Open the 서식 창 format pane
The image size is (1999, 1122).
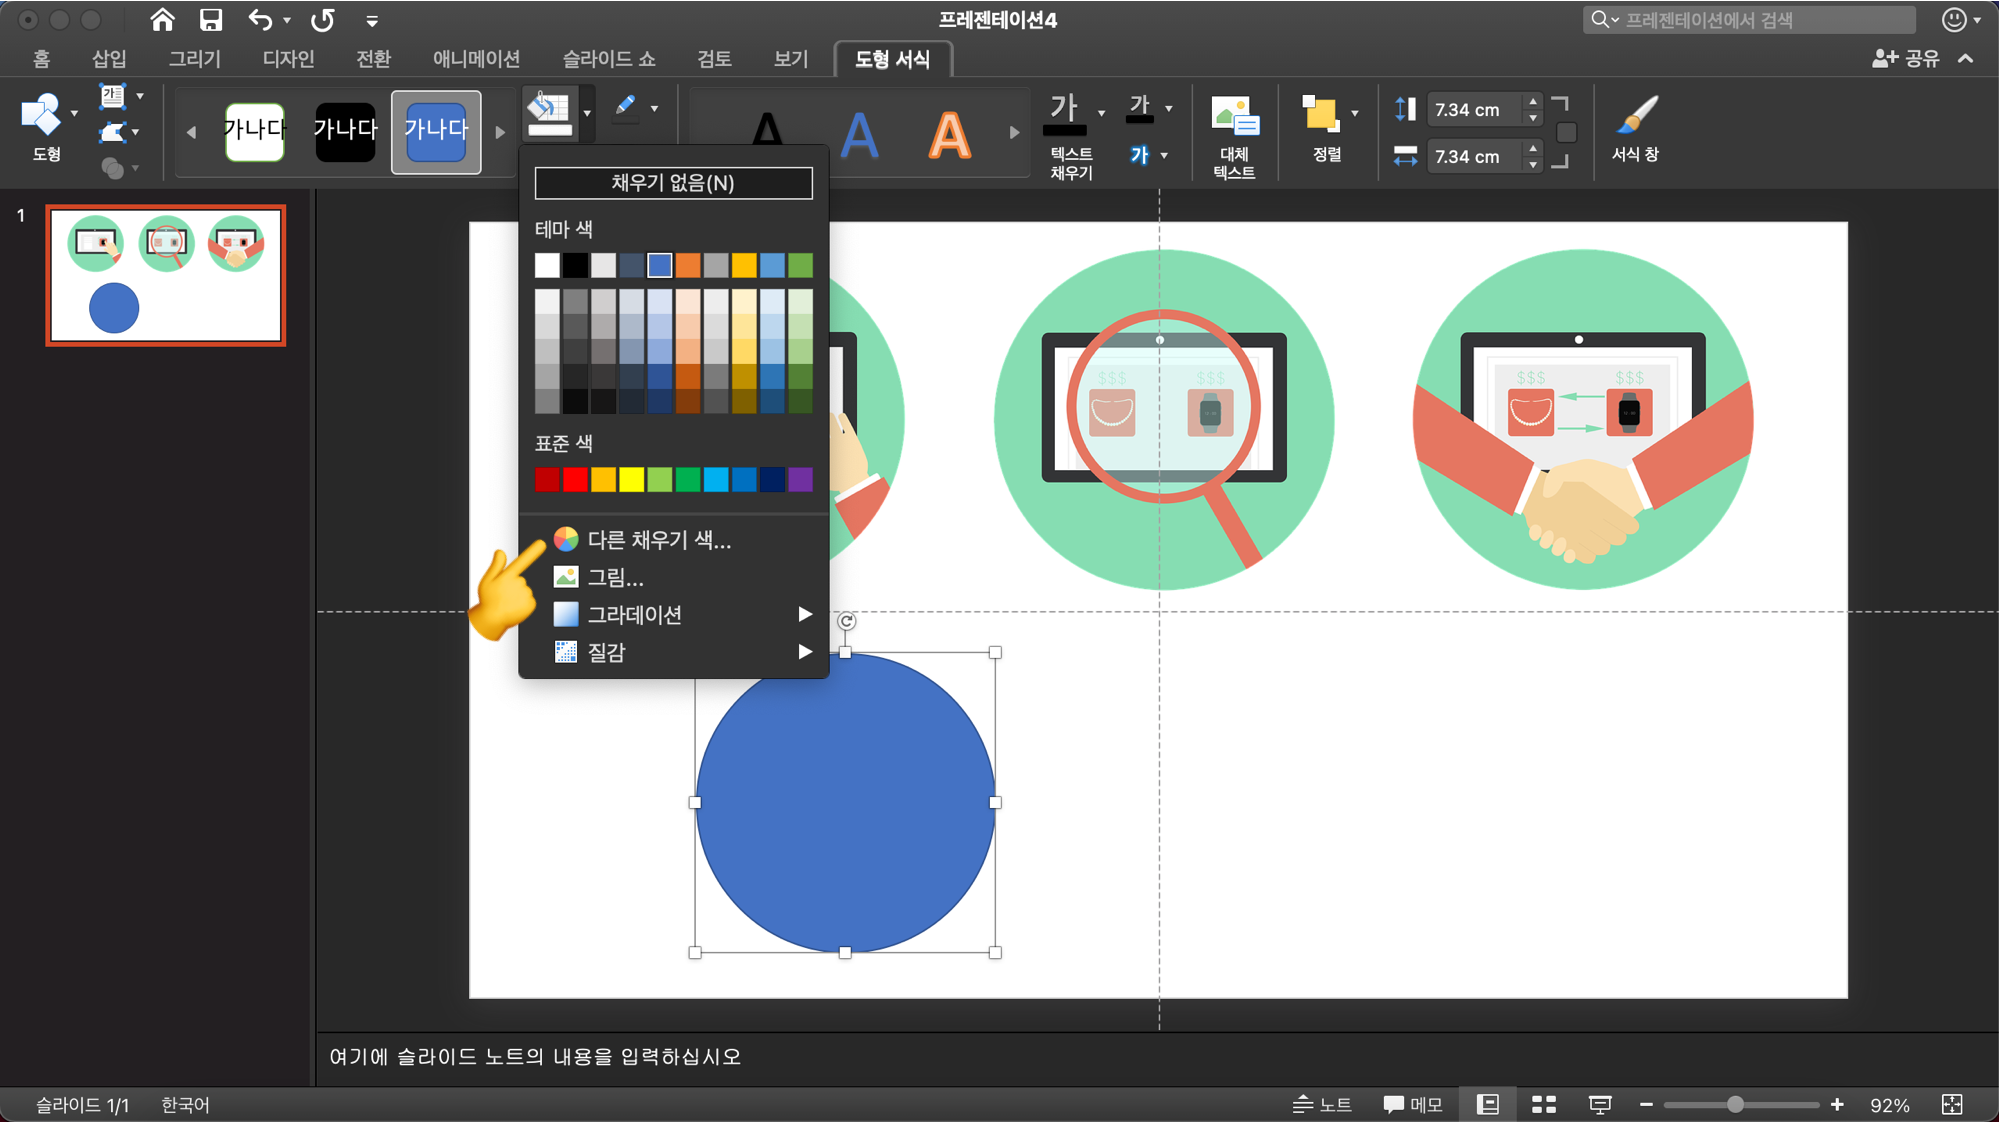[x=1635, y=129]
